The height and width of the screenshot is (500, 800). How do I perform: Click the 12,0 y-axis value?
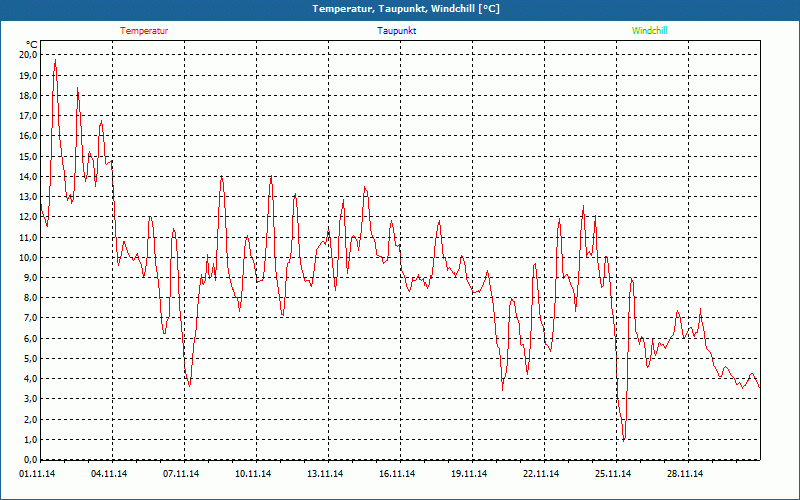28,216
